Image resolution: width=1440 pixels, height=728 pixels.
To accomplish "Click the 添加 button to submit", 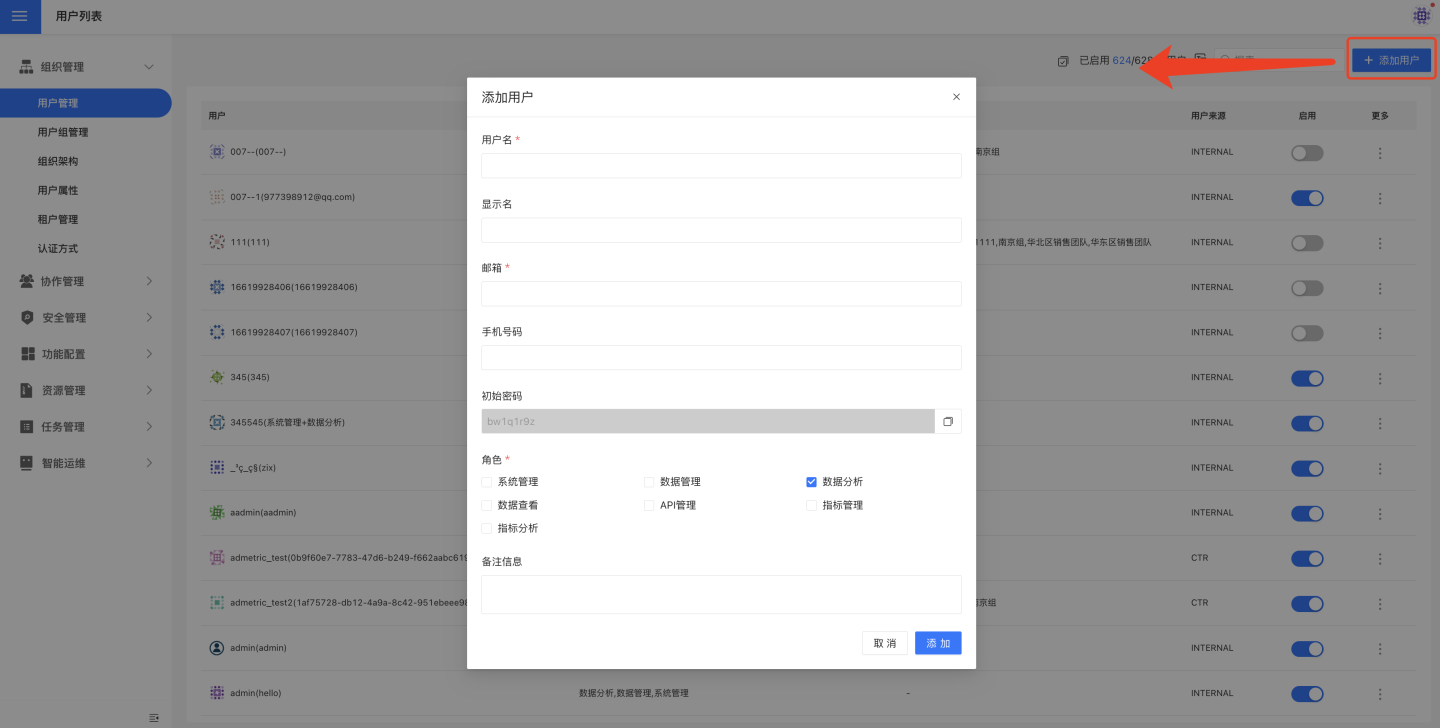I will 937,643.
